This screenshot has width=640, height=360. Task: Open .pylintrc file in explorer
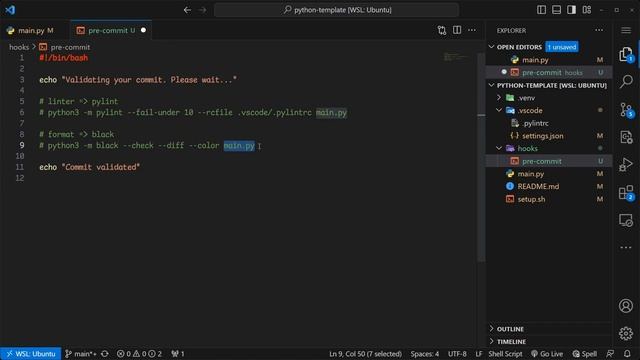point(549,123)
